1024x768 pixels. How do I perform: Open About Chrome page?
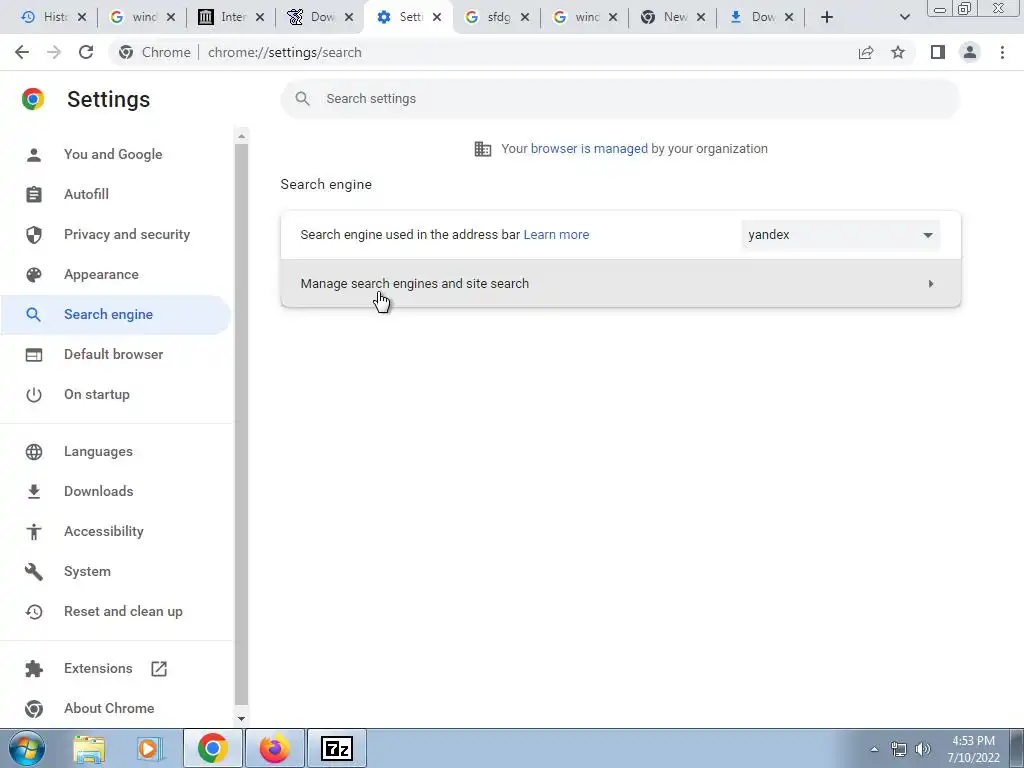tap(109, 708)
